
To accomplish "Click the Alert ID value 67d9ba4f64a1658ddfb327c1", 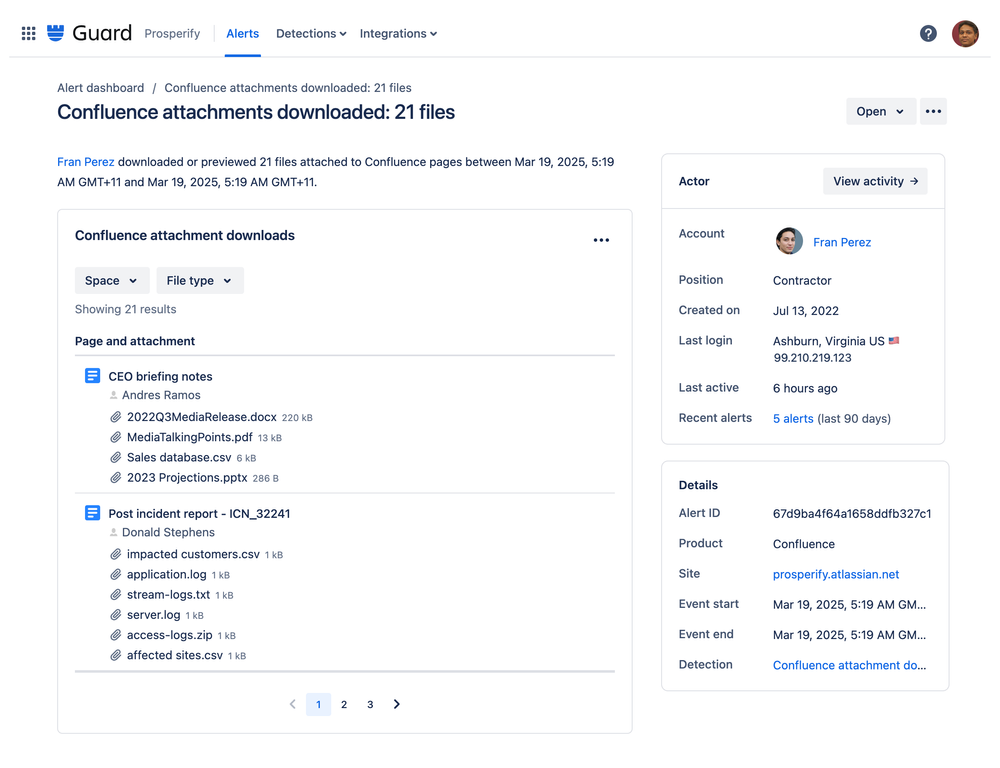I will [x=852, y=513].
